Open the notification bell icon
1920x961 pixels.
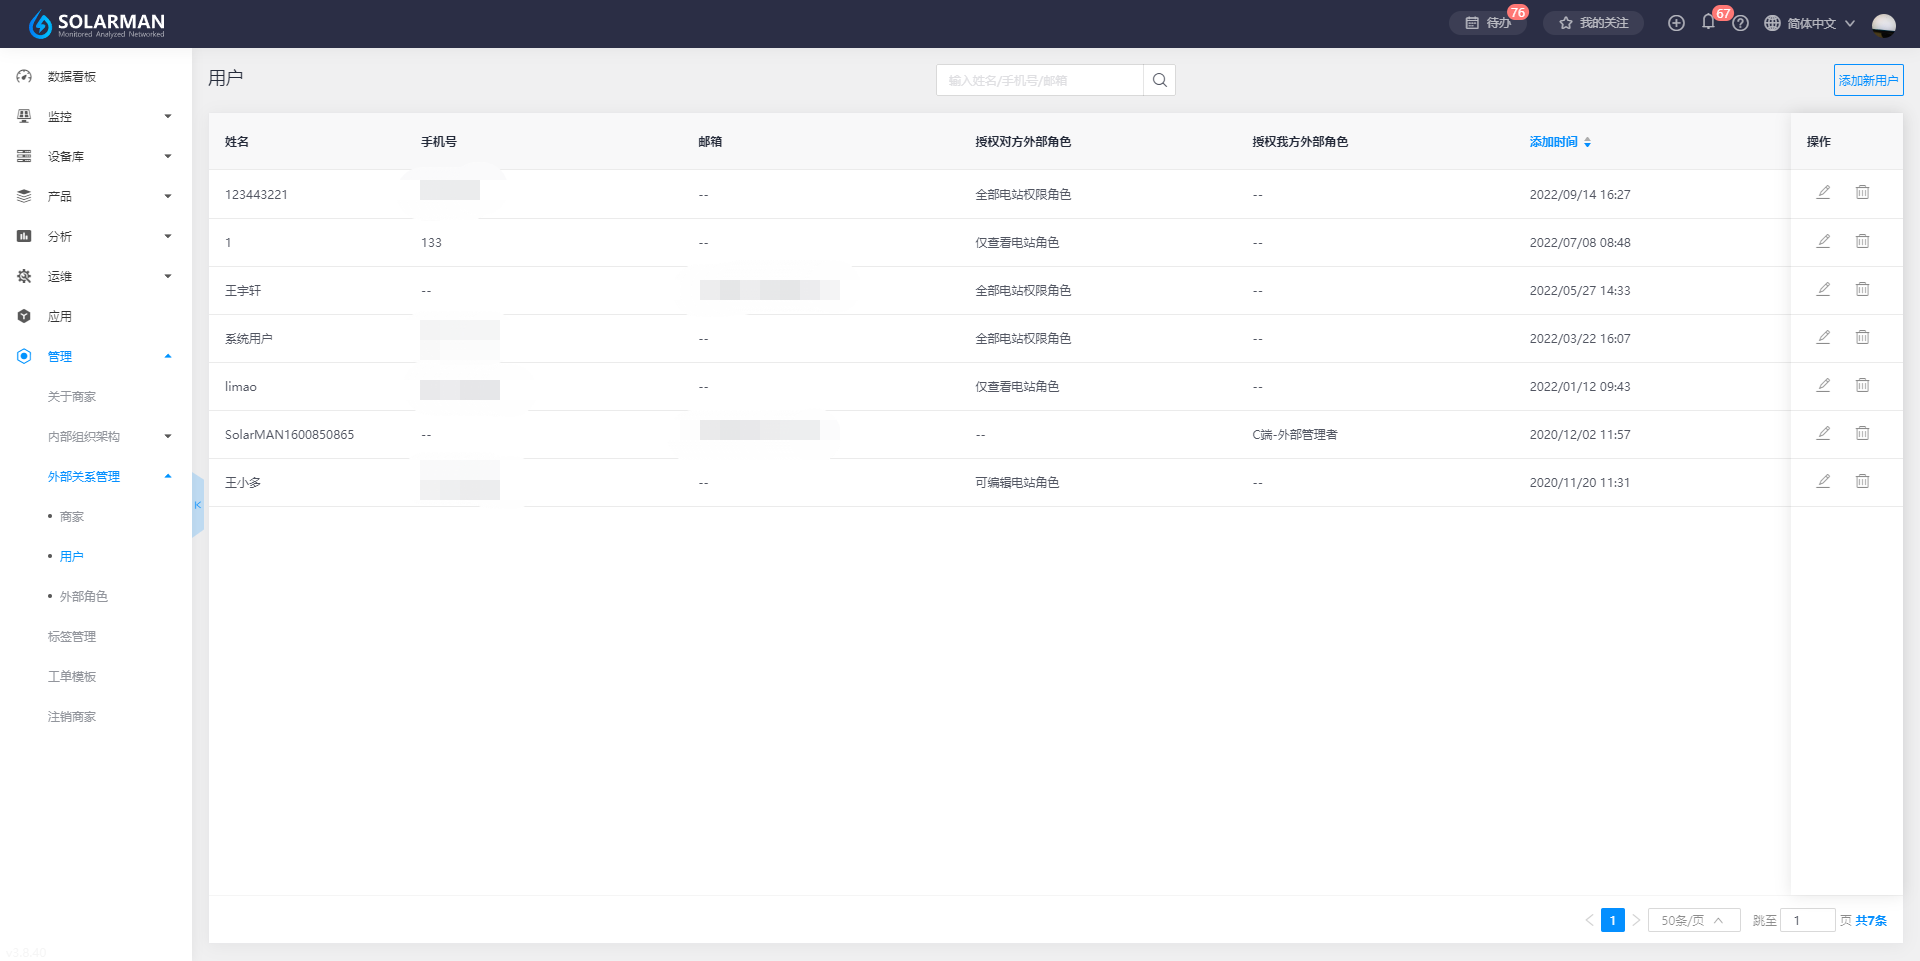[1708, 22]
